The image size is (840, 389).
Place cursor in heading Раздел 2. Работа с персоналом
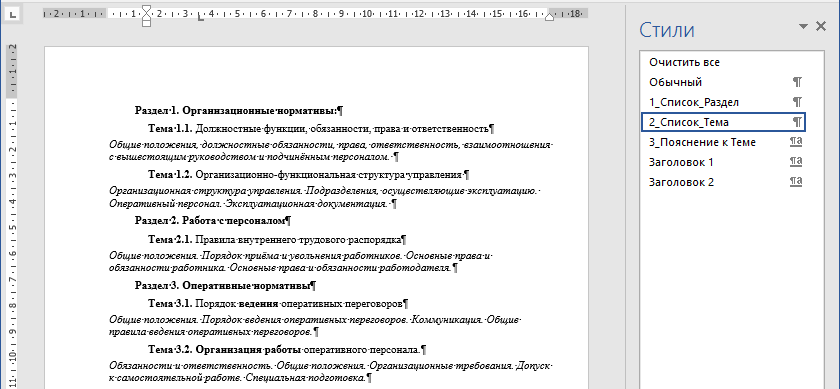click(x=213, y=220)
